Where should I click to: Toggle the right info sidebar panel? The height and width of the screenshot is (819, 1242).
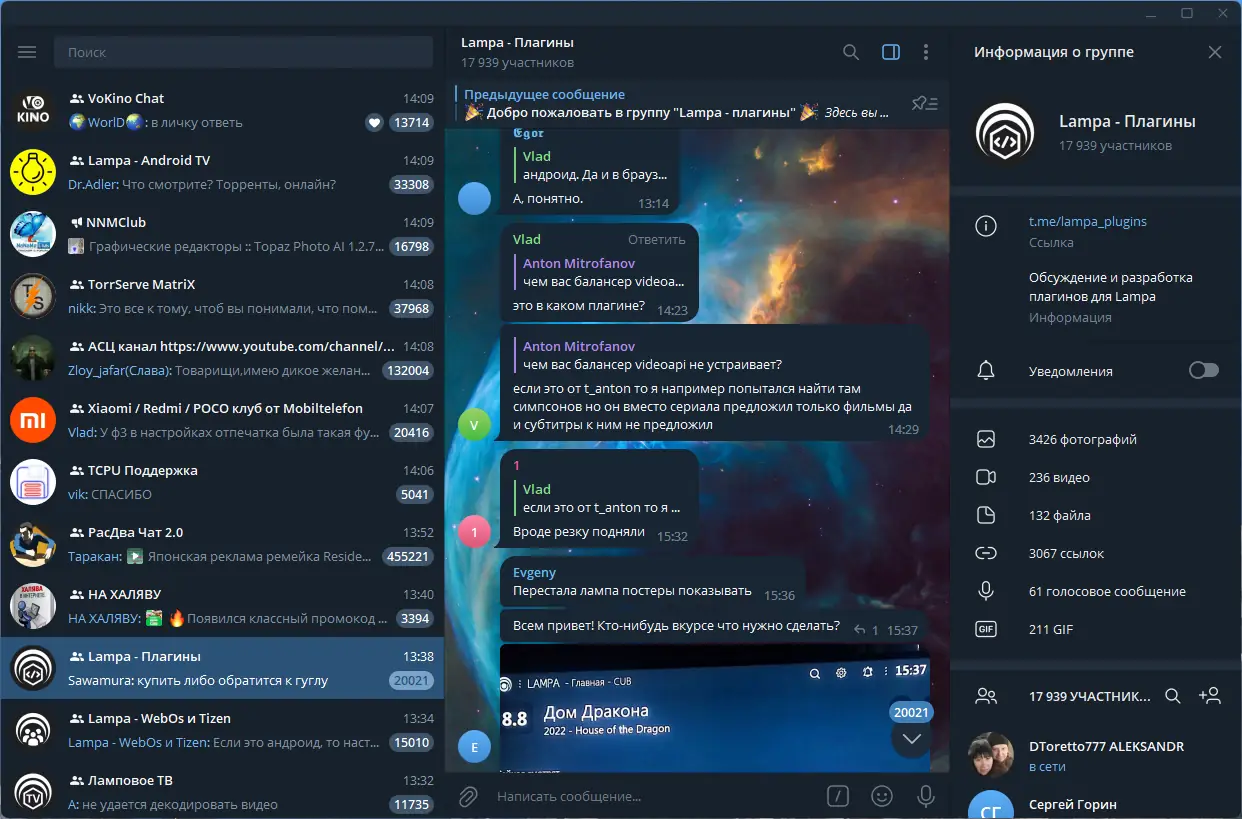click(890, 52)
